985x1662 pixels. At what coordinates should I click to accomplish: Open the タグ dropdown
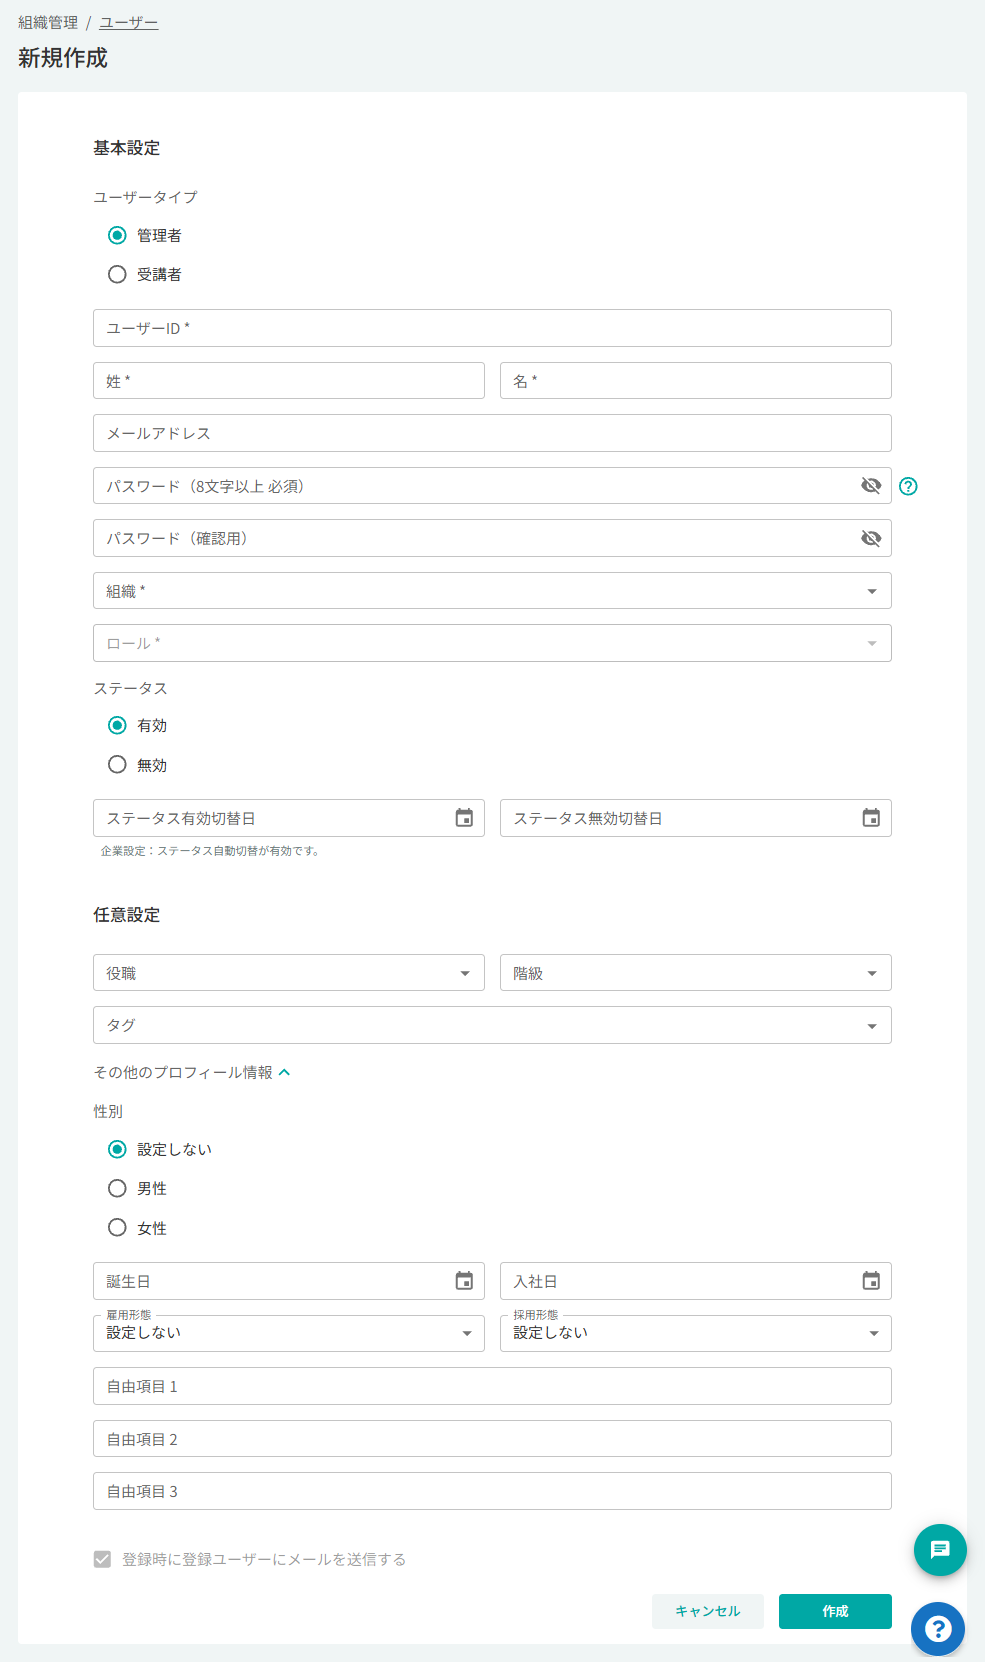click(492, 1025)
